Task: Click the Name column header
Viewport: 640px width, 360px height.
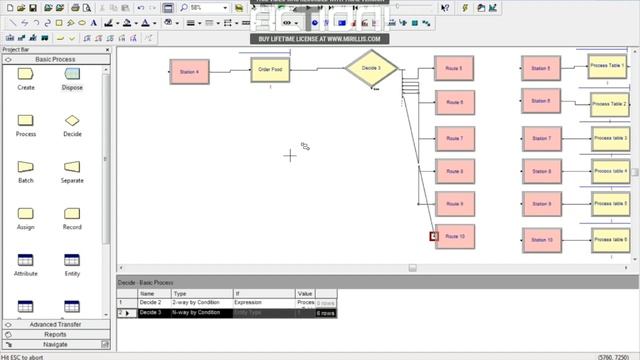Action: pos(154,293)
